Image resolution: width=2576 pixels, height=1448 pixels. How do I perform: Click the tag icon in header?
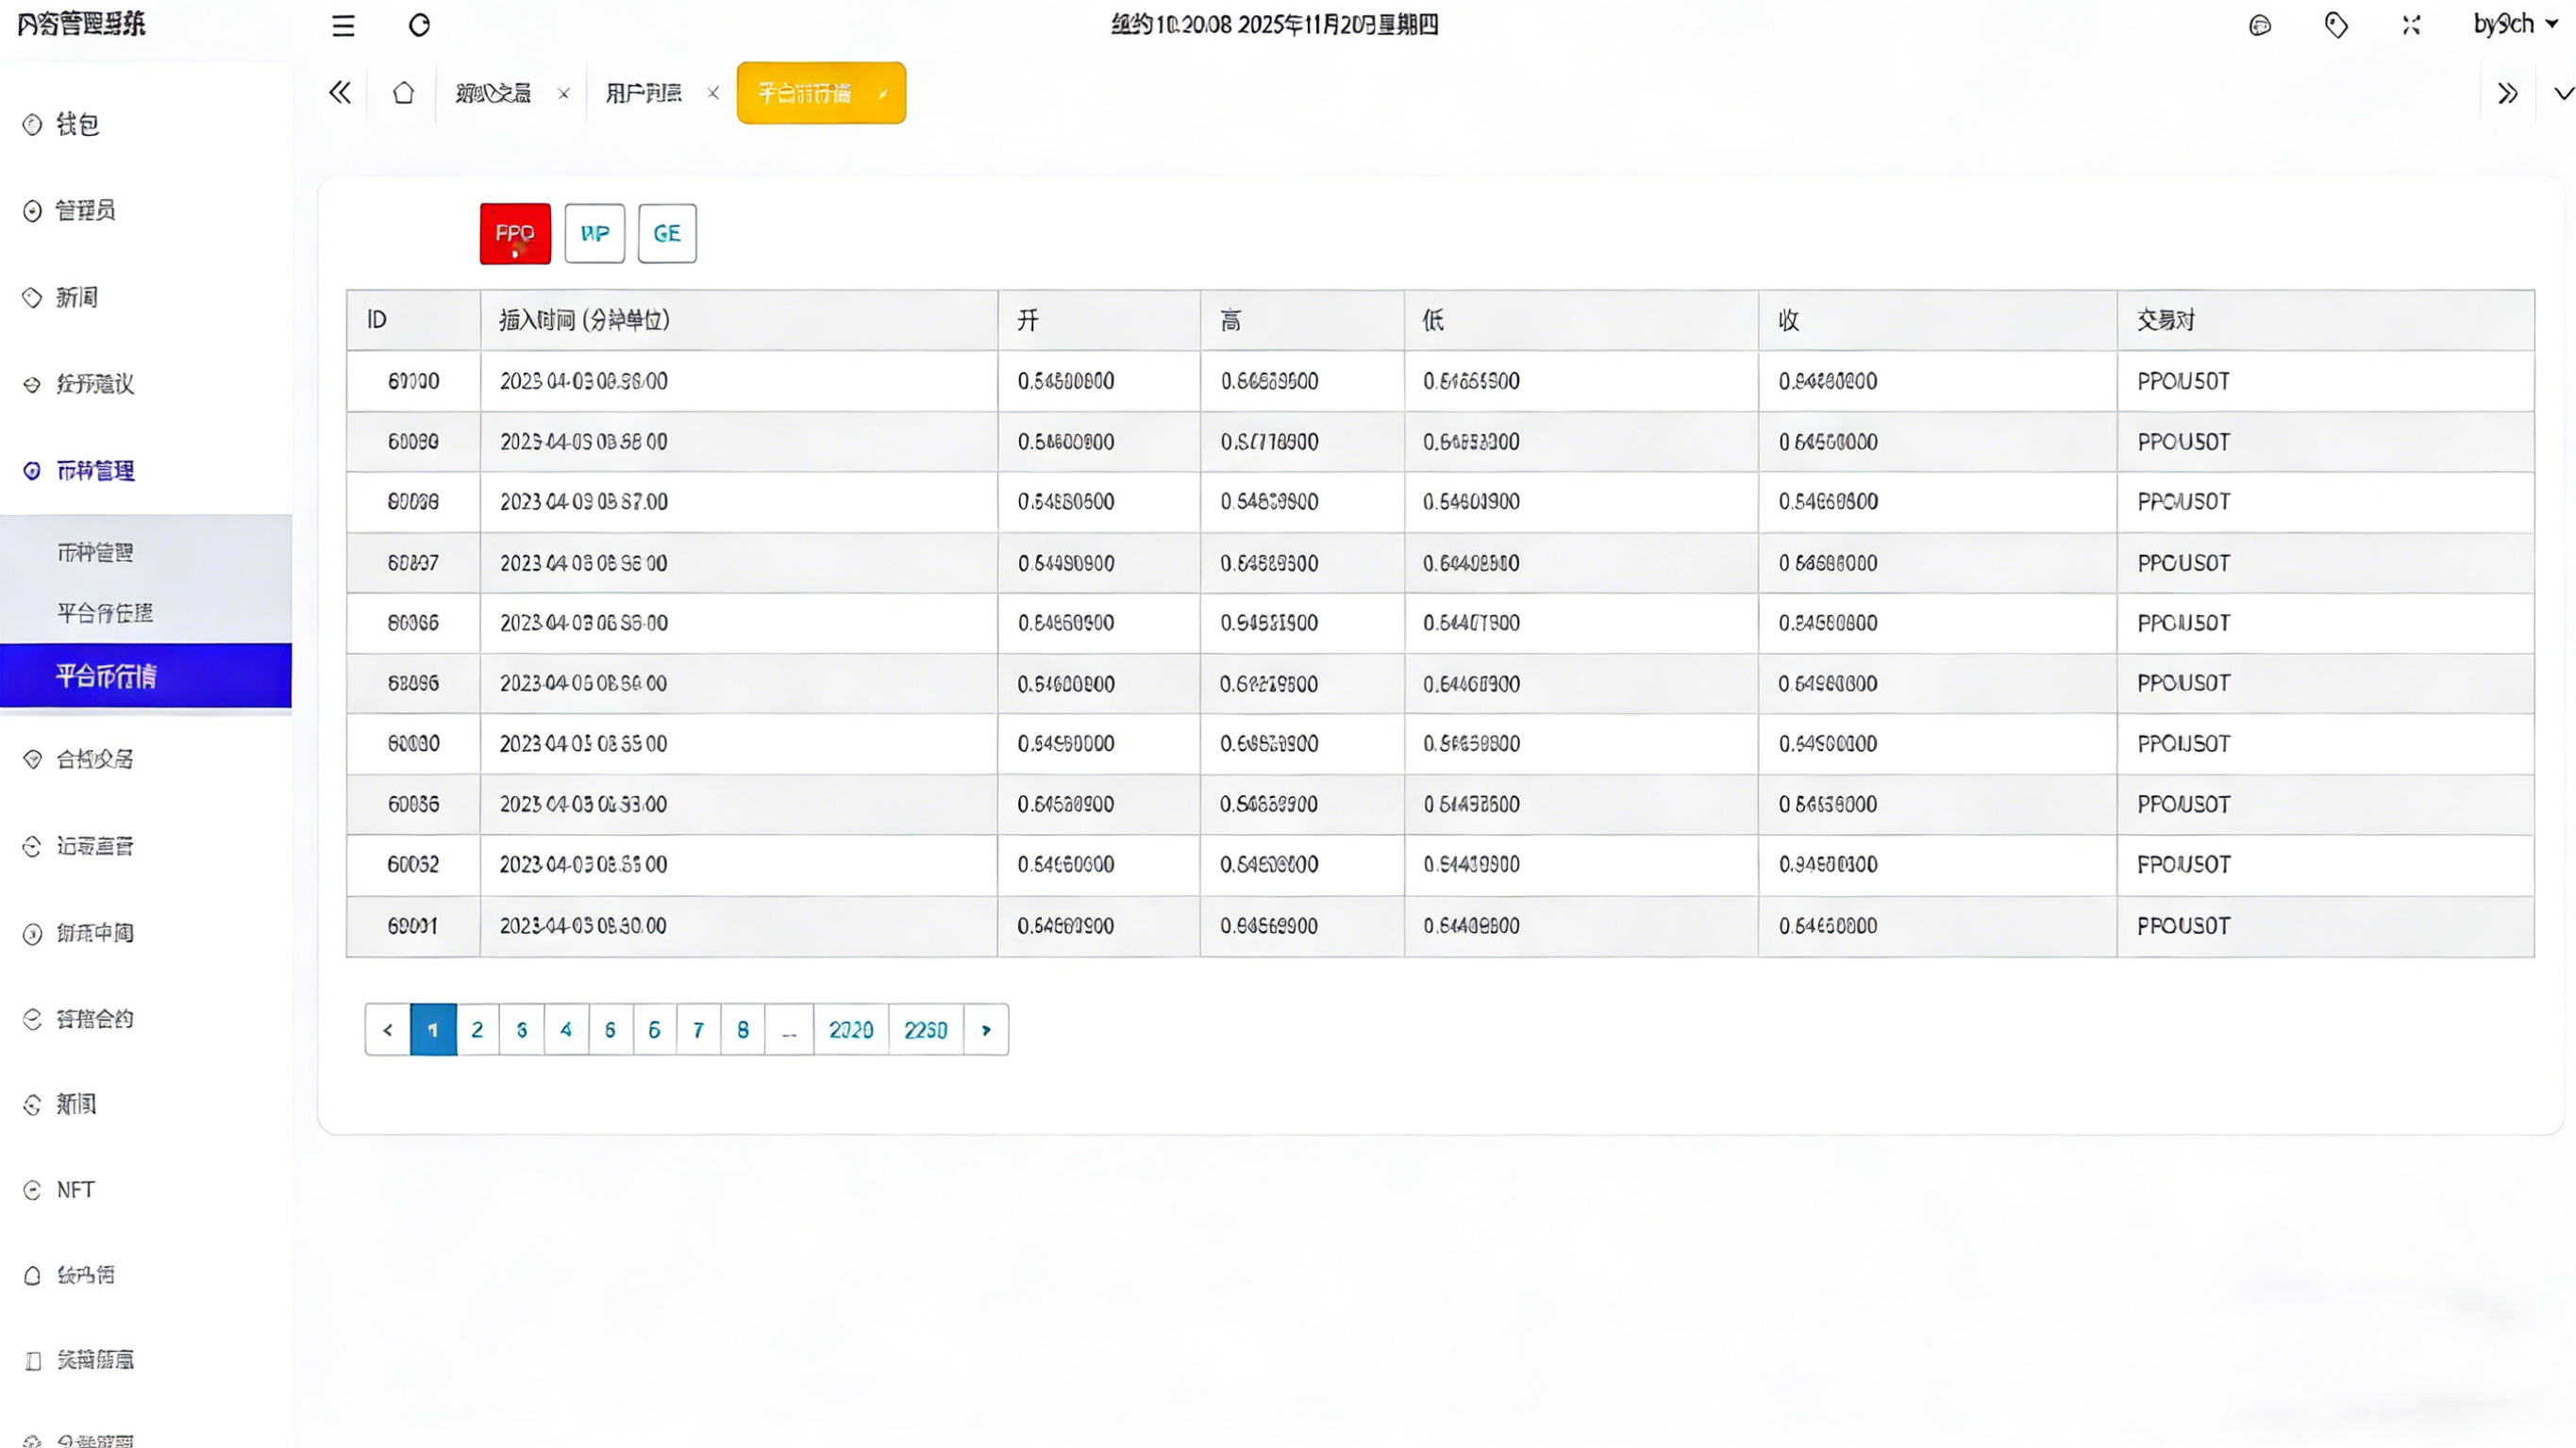pos(2336,26)
